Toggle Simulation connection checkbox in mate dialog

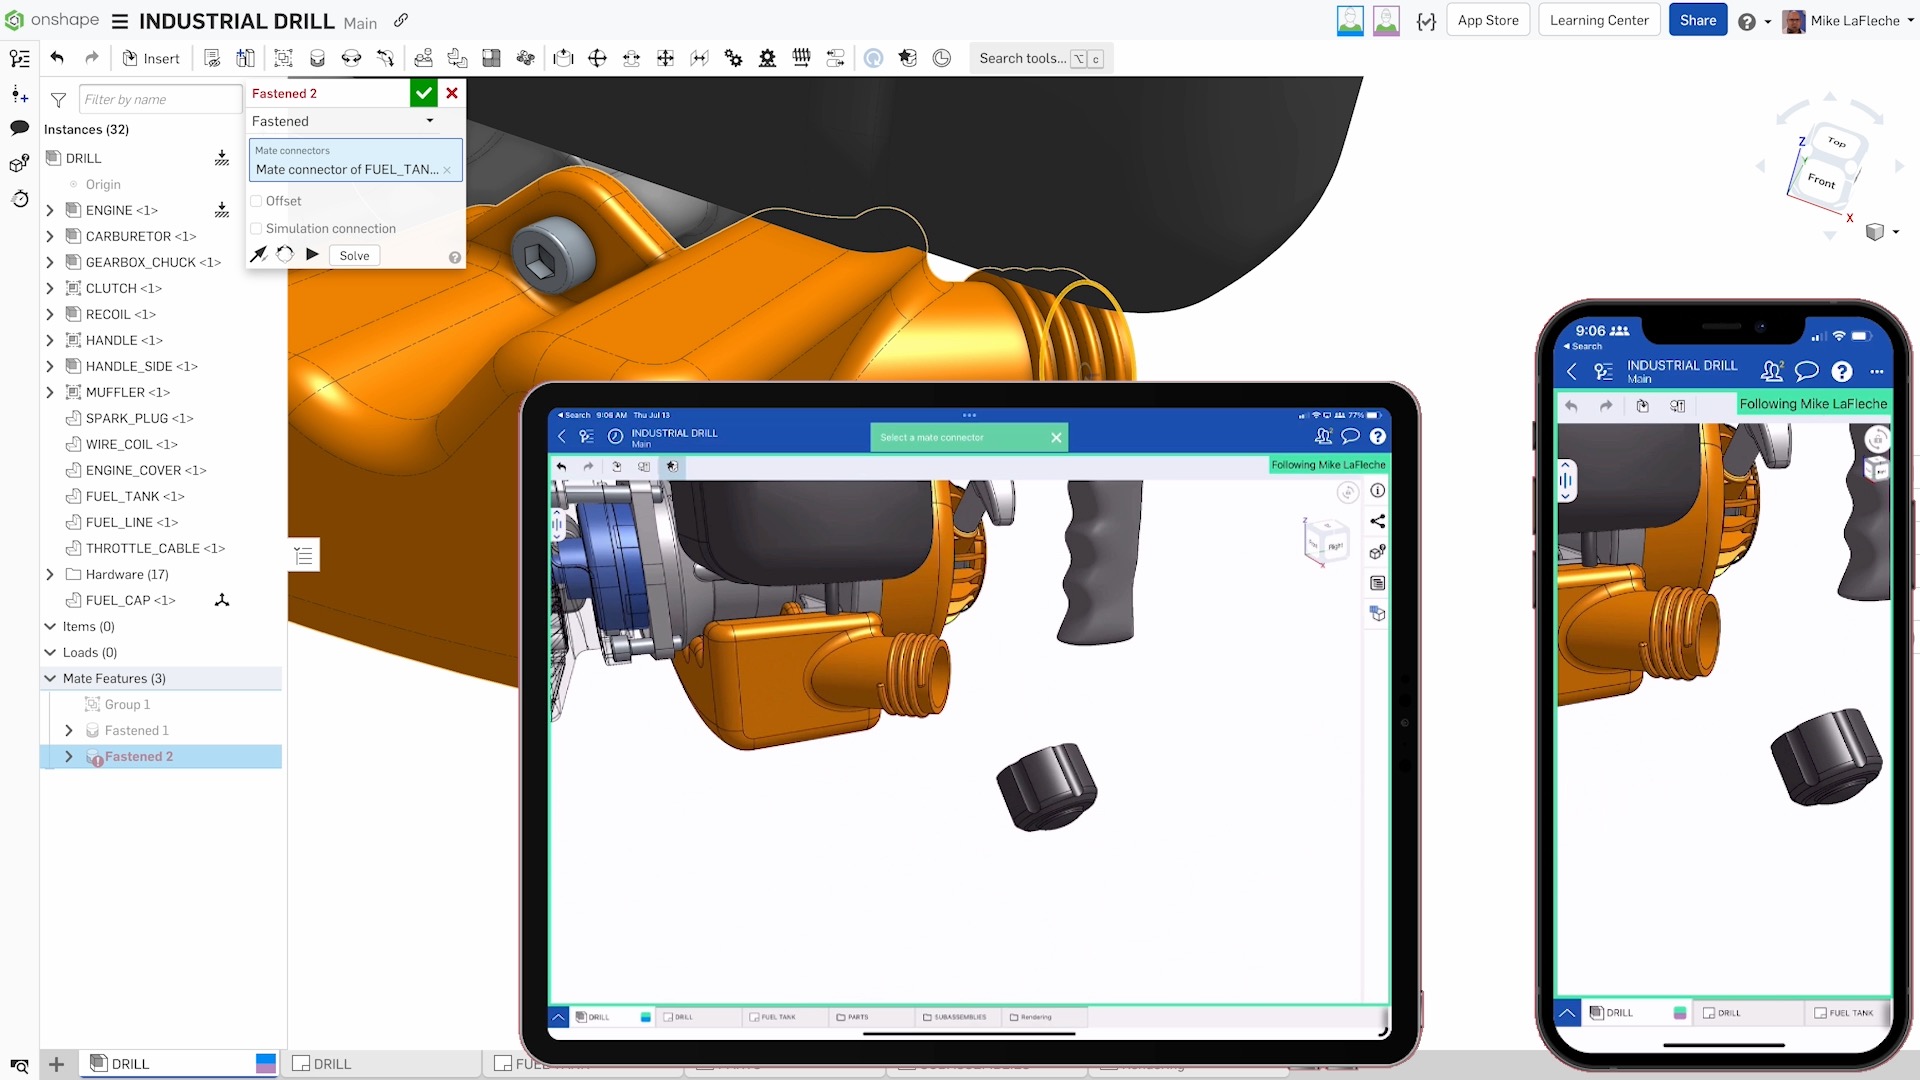pos(257,228)
